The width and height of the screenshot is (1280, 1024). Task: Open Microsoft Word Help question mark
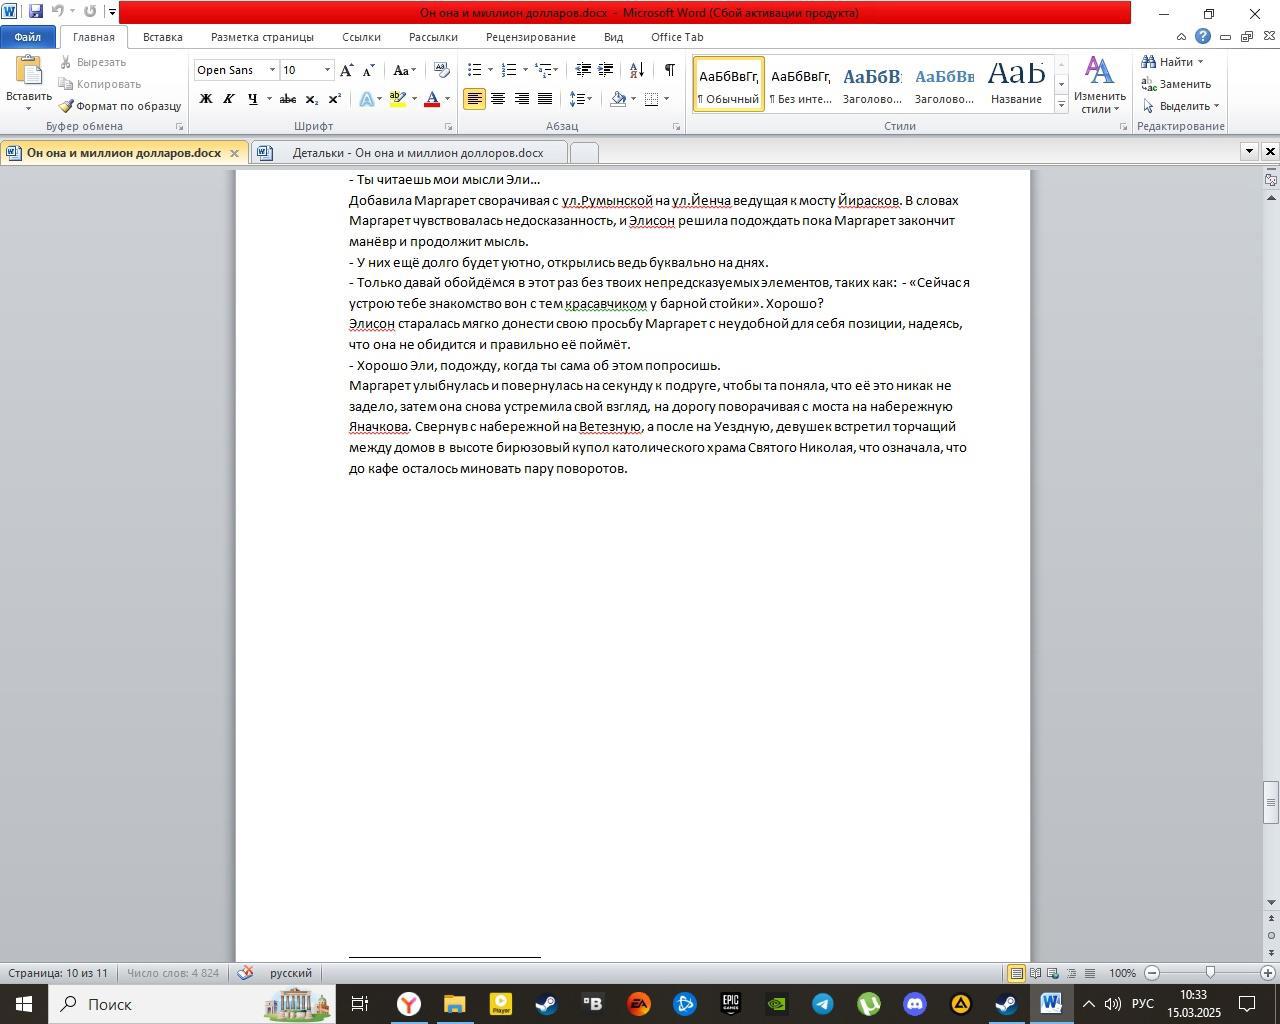[x=1203, y=37]
